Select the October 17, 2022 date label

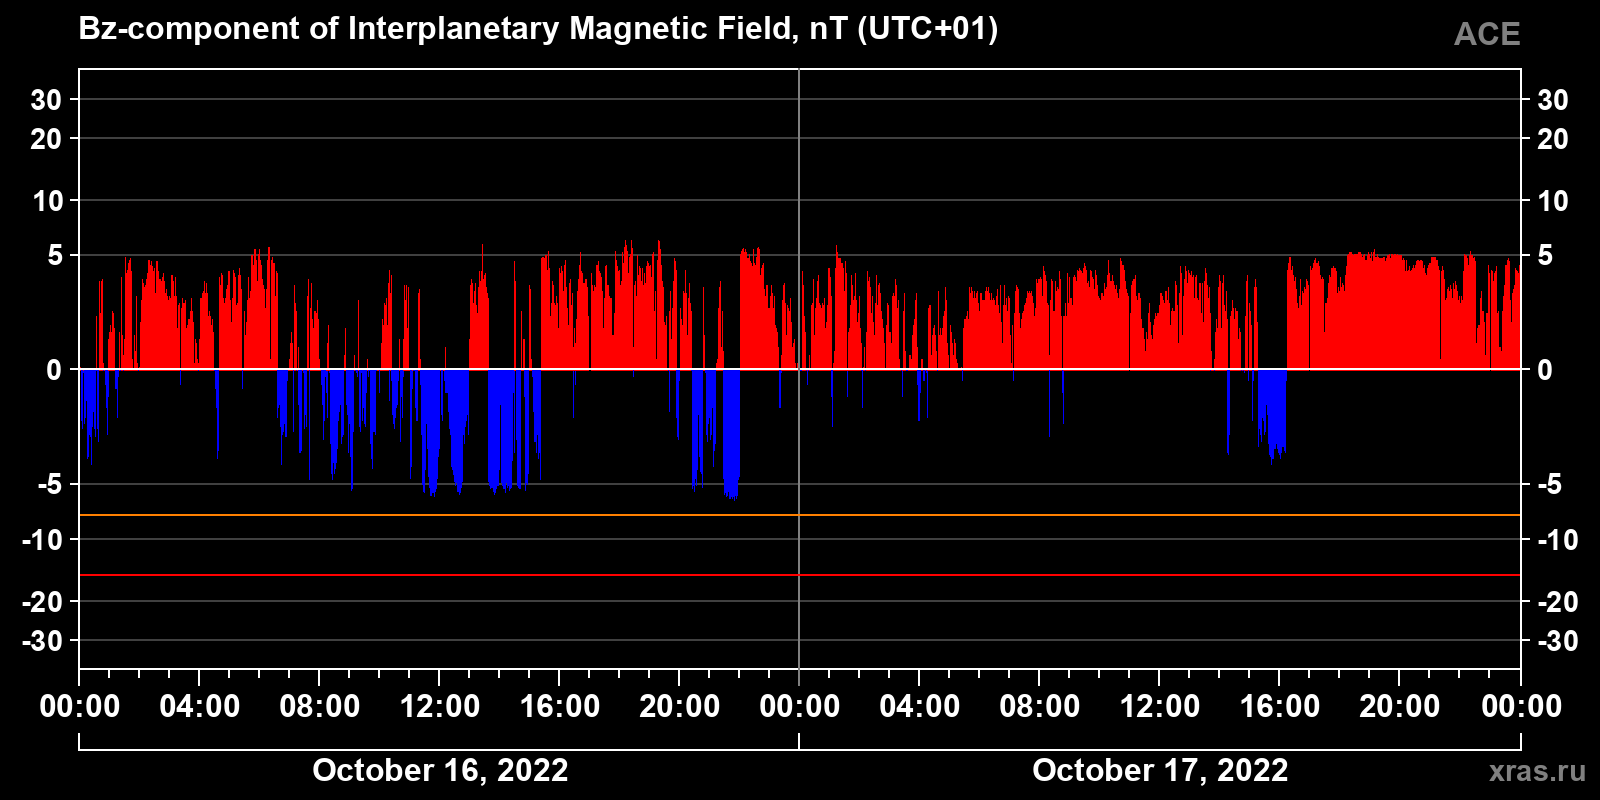pos(1160,770)
